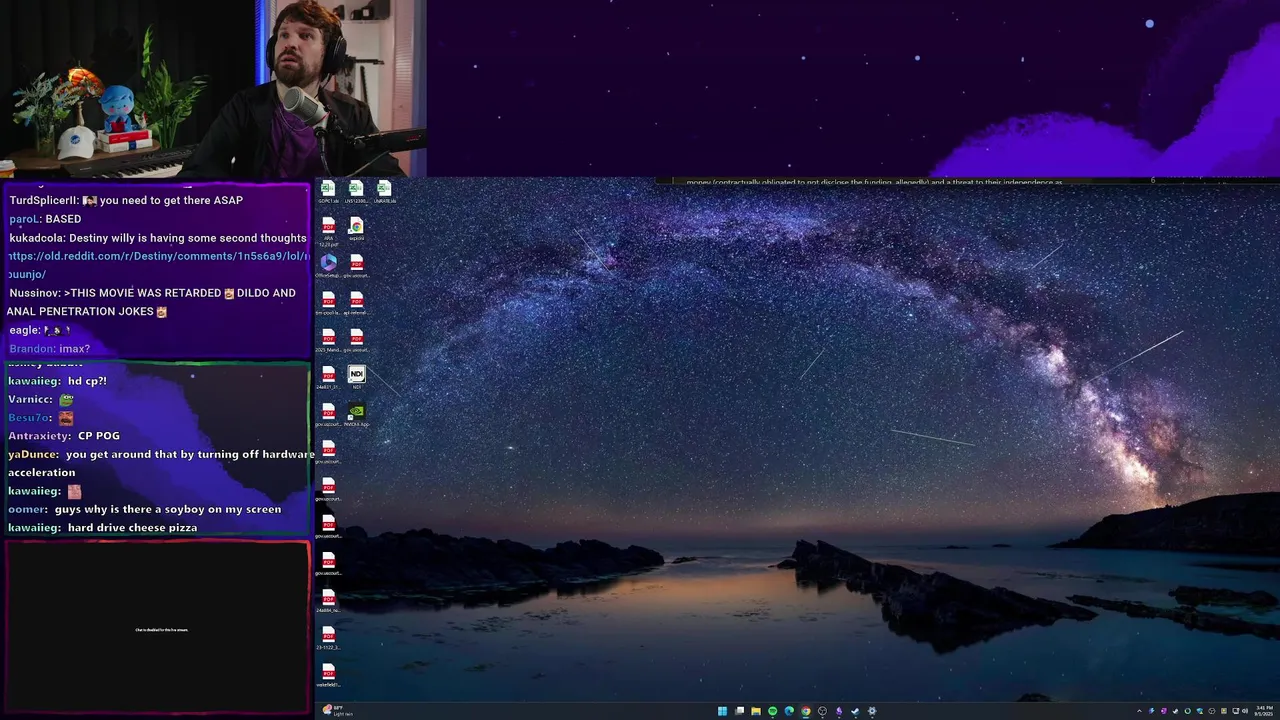Open OBS Studio from the taskbar

pyautogui.click(x=822, y=711)
